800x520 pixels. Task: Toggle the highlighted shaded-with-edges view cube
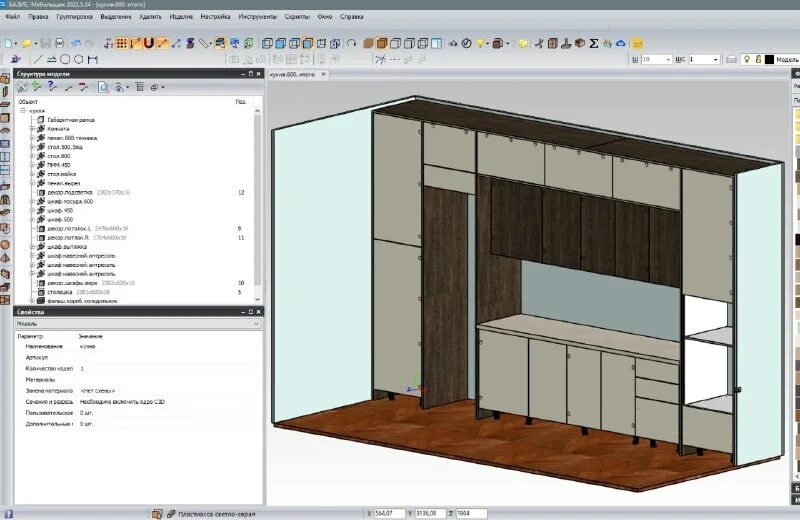[x=308, y=43]
